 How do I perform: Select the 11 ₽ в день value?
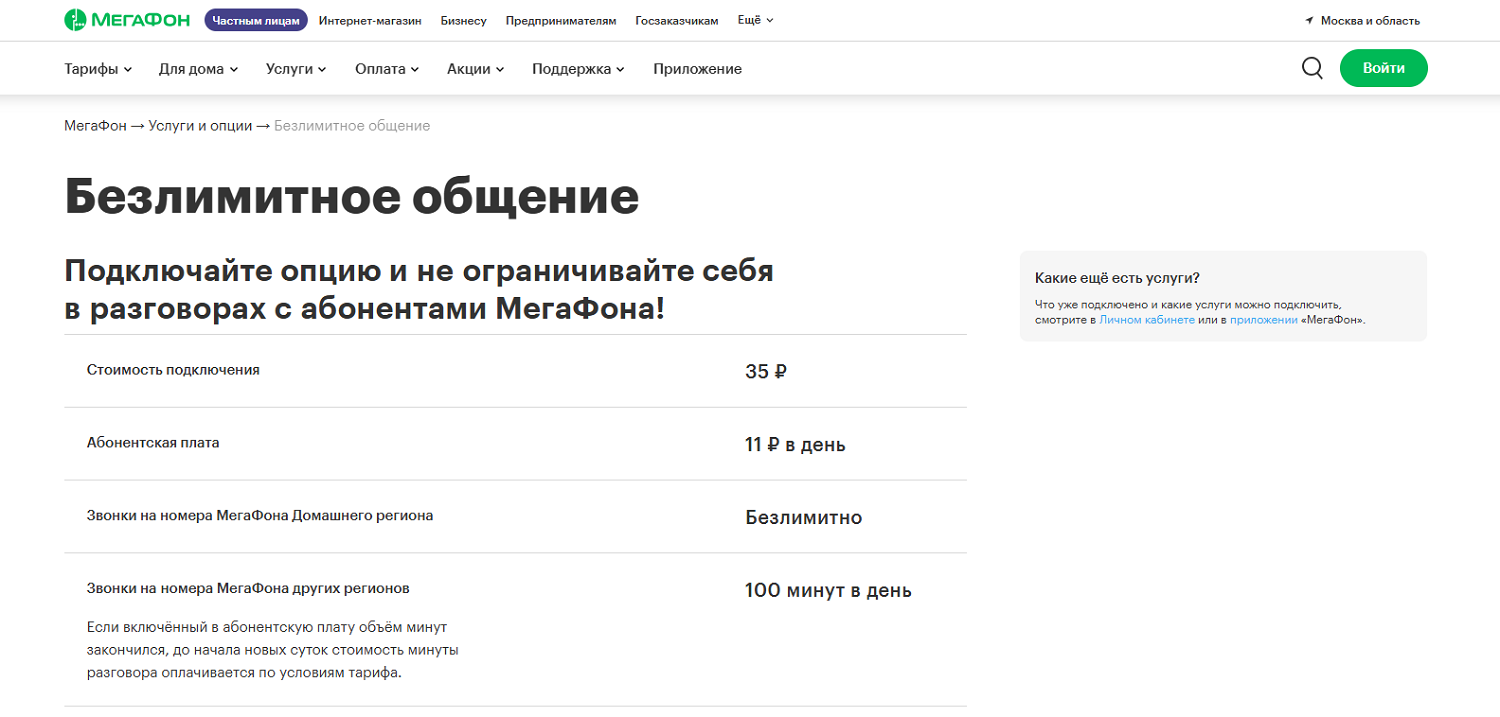(795, 445)
